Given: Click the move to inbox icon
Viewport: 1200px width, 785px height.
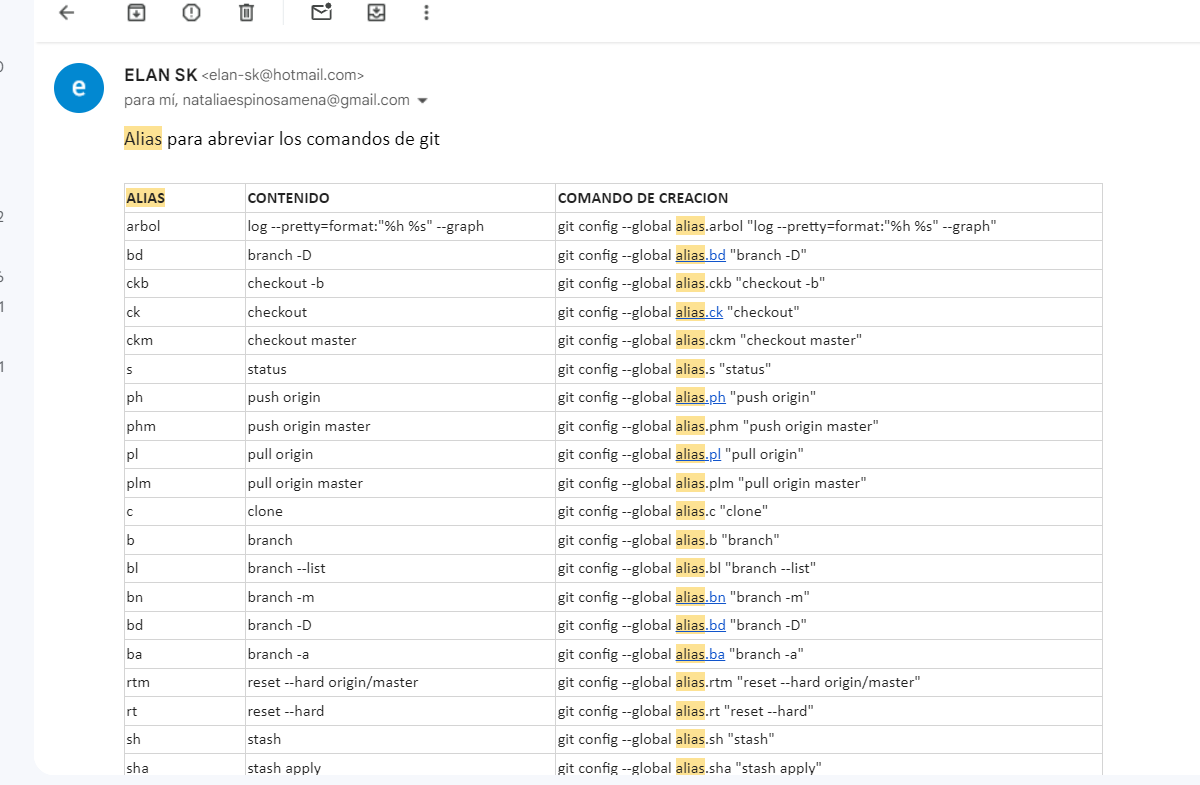Looking at the screenshot, I should click(x=376, y=13).
